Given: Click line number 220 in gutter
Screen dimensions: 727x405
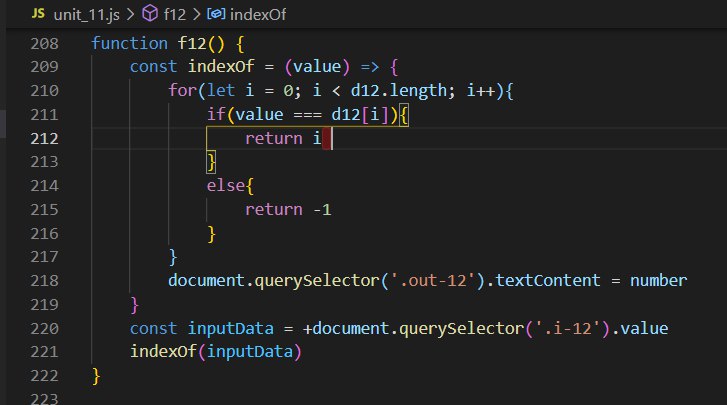Looking at the screenshot, I should (45, 329).
